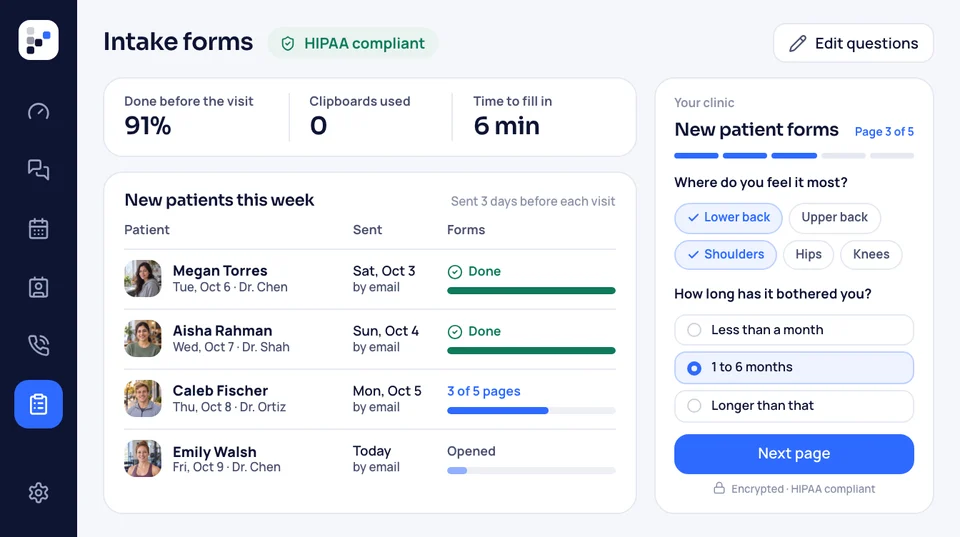This screenshot has width=960, height=537.
Task: Click Fri, Oct 9 · Dr. Chen appointment
Action: [227, 467]
